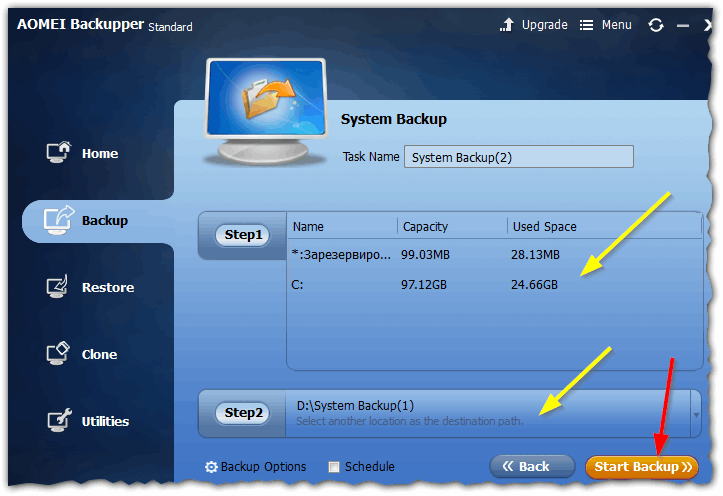Open the Menu list icon
Viewport: 723px width, 496px height.
pyautogui.click(x=587, y=25)
